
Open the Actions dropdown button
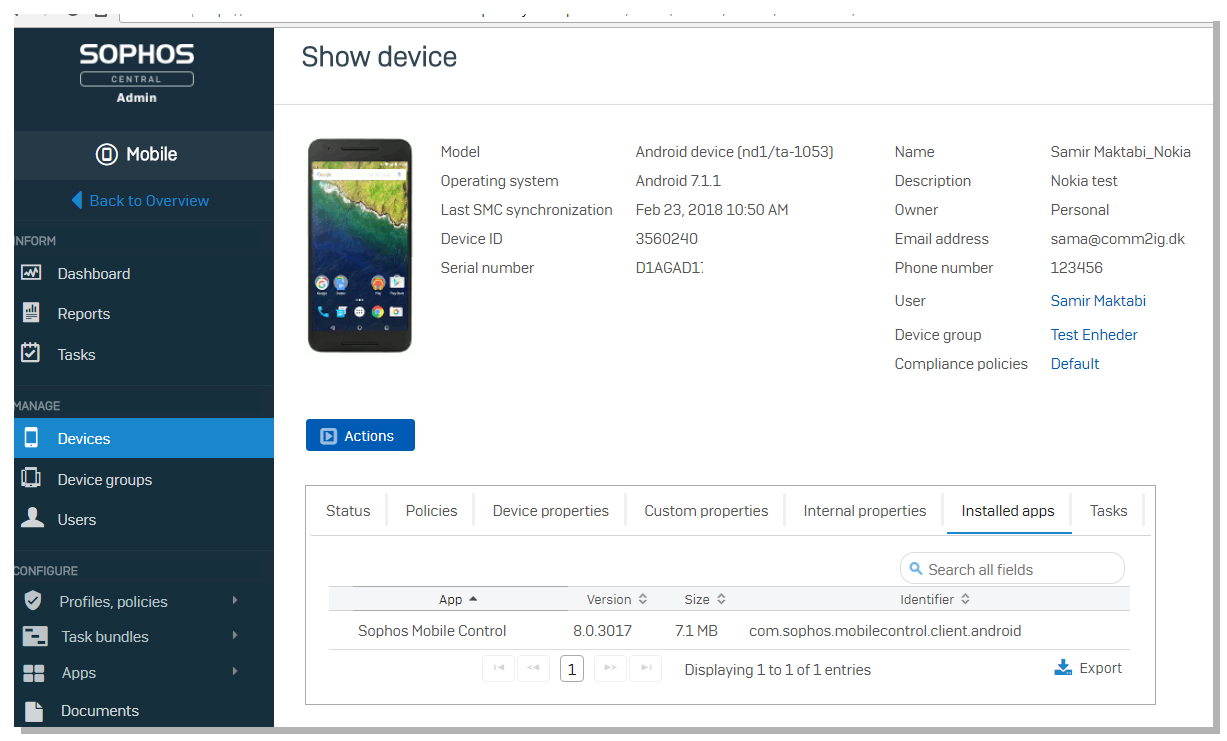360,436
